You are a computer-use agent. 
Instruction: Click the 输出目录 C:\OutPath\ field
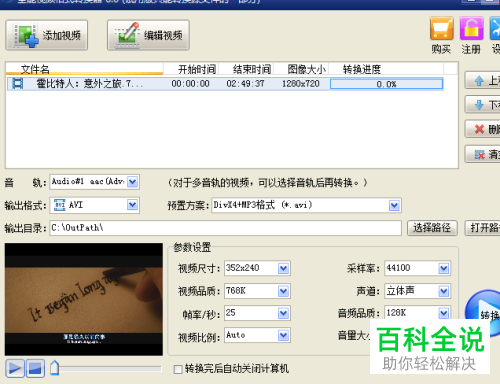click(225, 228)
